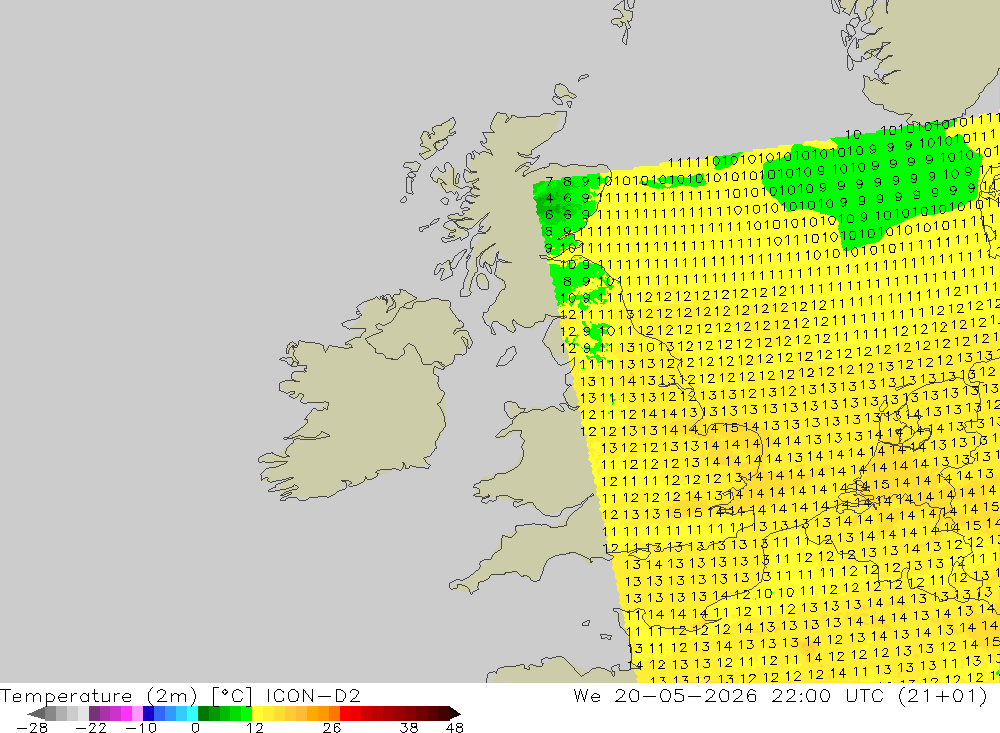1000x733 pixels.
Task: Click the Isle of Man outline on map
Action: coord(506,356)
